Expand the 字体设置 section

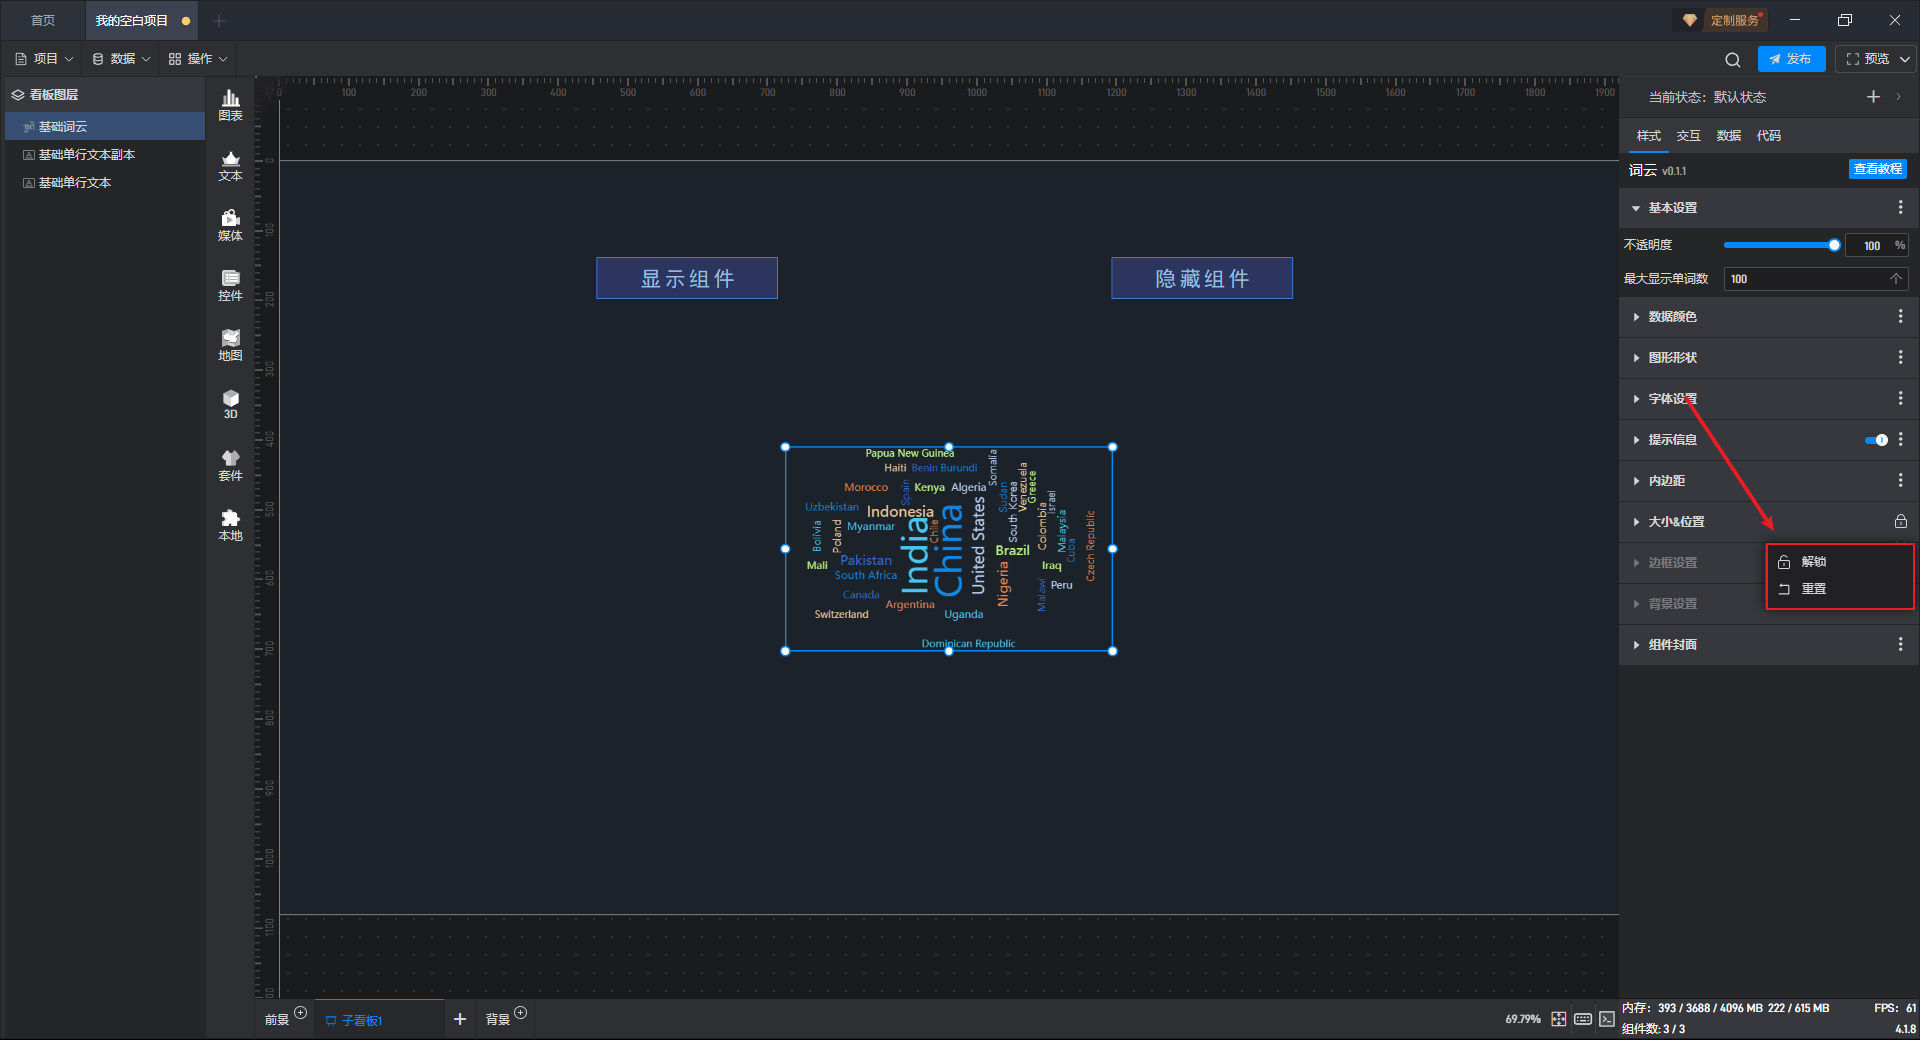(x=1672, y=399)
